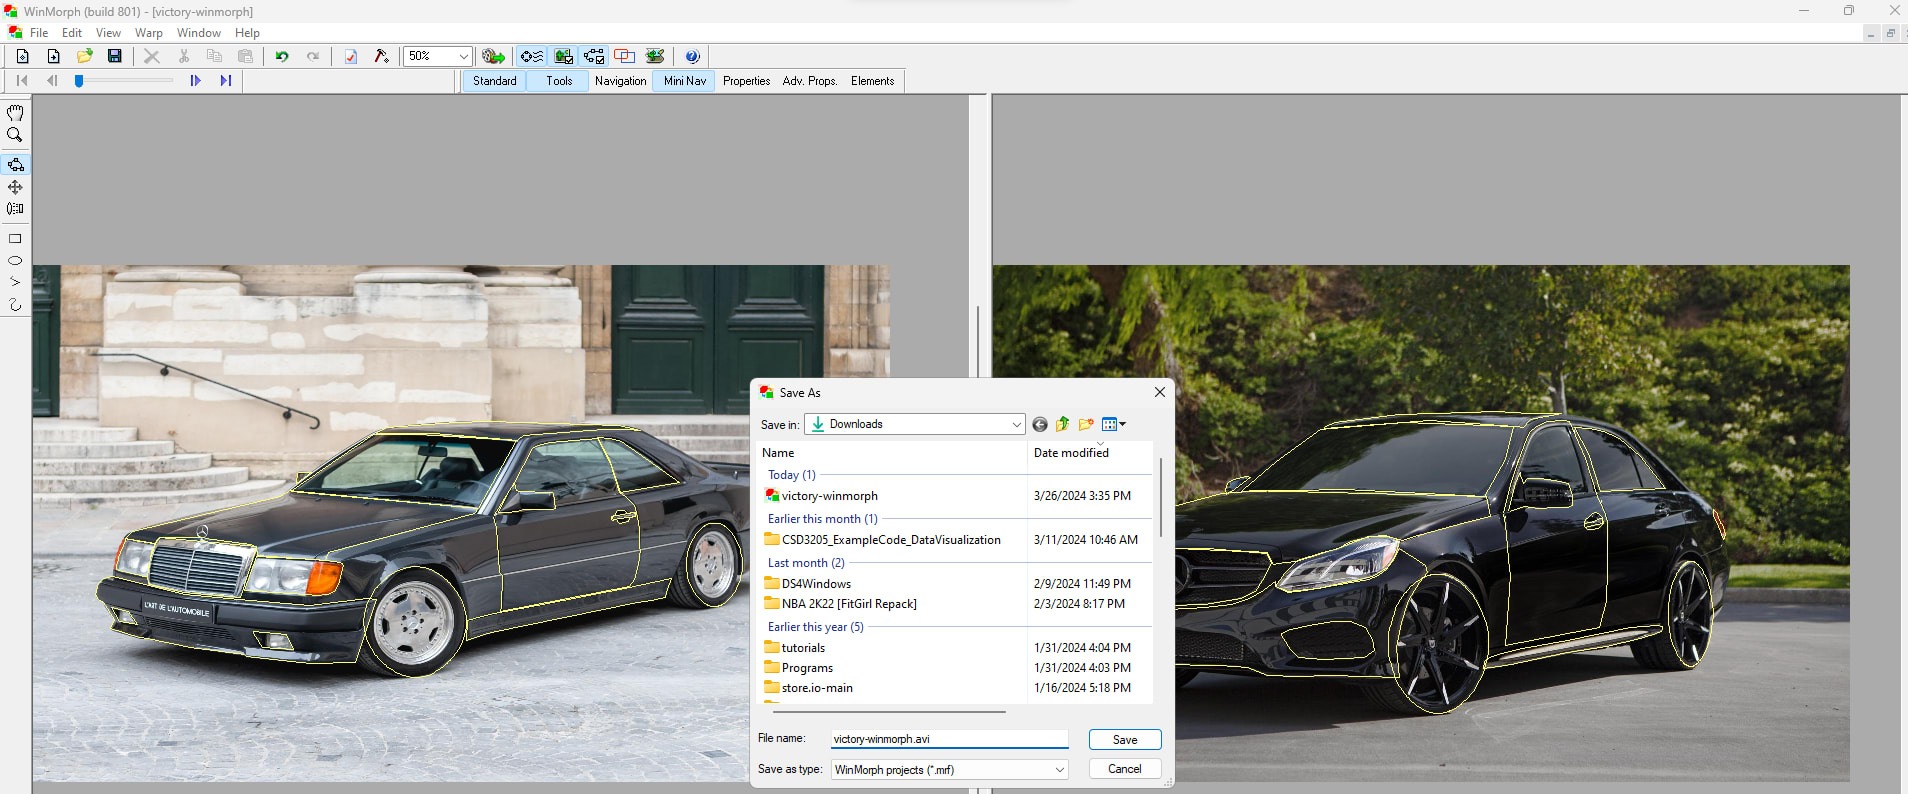The height and width of the screenshot is (794, 1908).
Task: Select the Hand pan tool
Action: (15, 113)
